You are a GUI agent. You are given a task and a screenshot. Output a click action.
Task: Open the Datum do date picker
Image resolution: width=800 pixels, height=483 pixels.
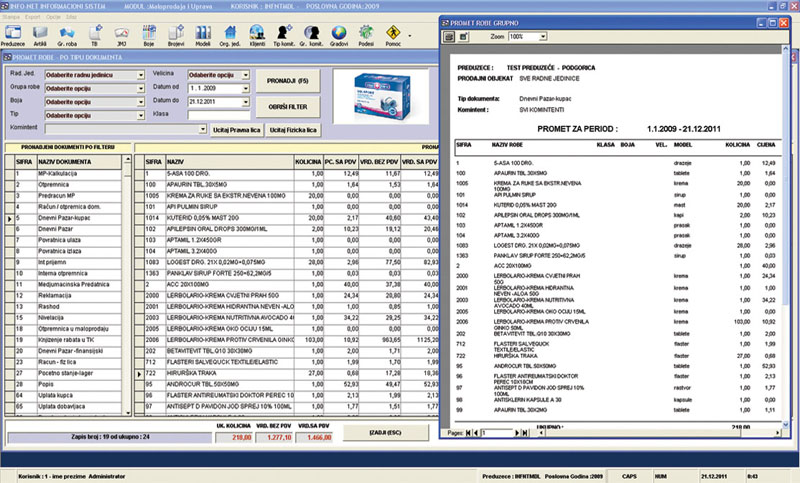tap(245, 102)
